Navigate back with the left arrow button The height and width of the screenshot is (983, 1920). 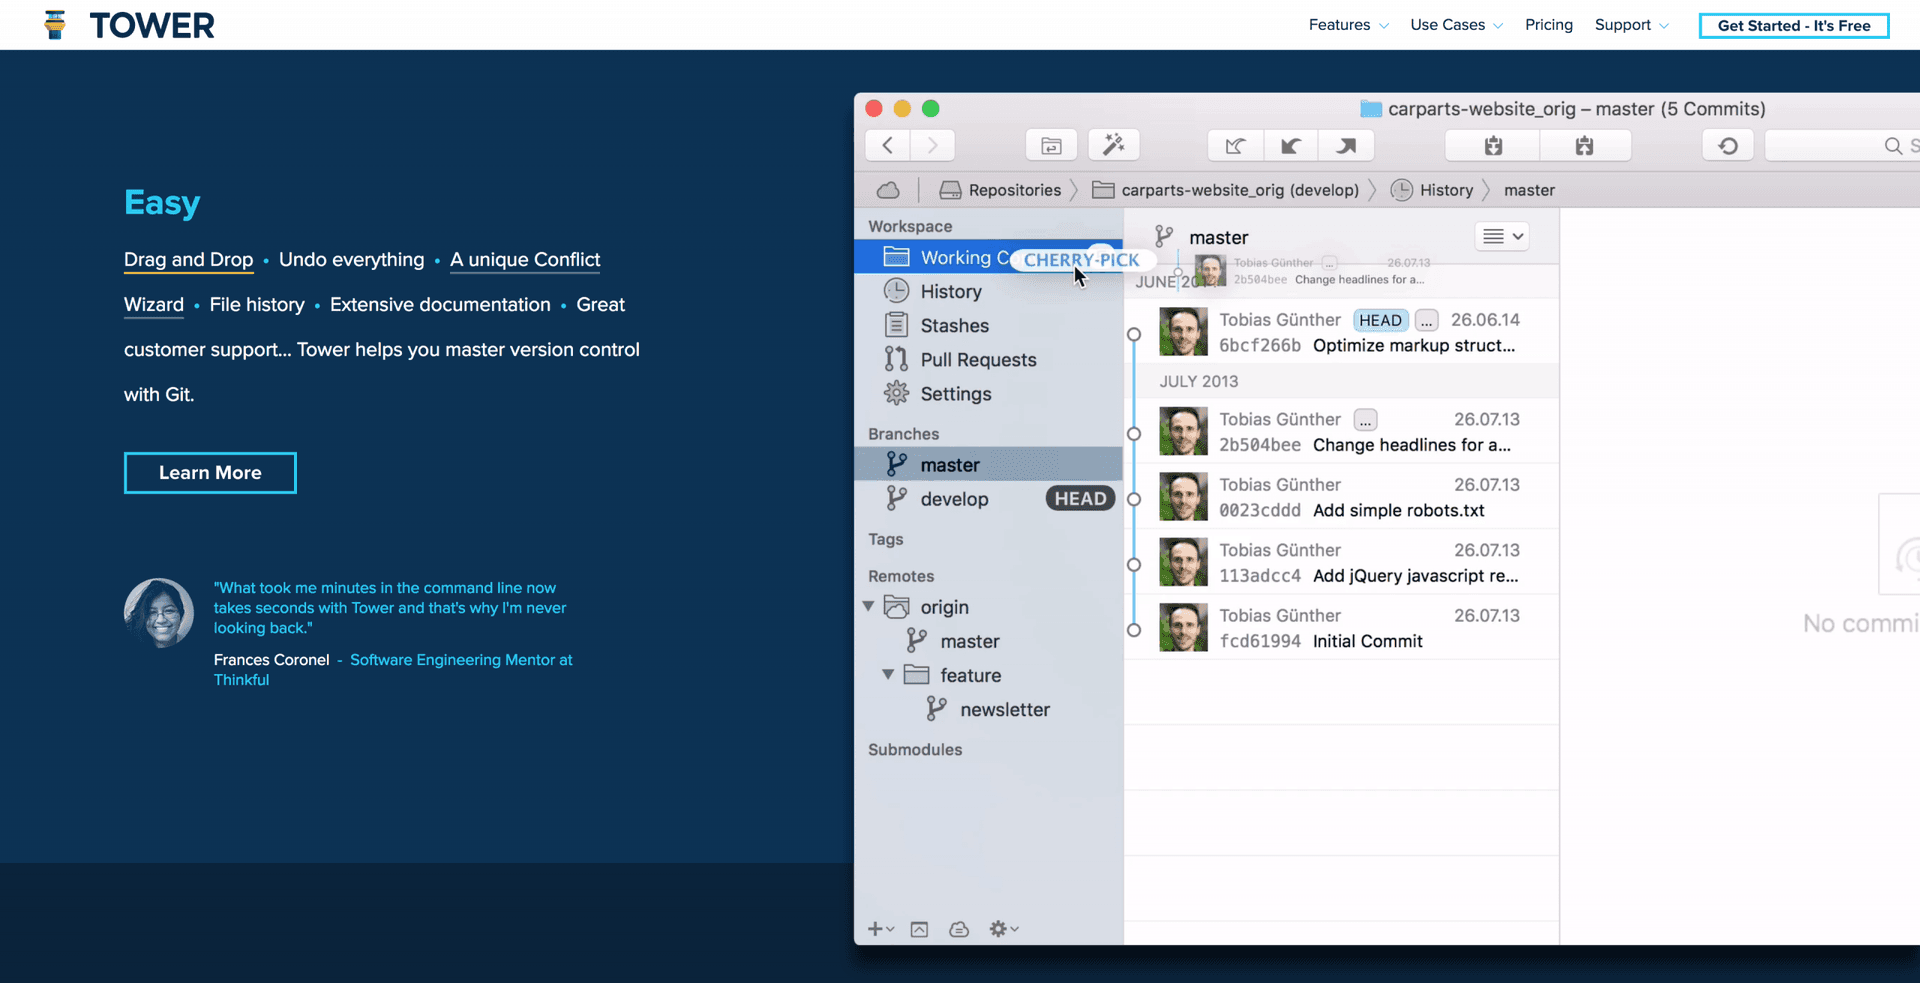[888, 146]
